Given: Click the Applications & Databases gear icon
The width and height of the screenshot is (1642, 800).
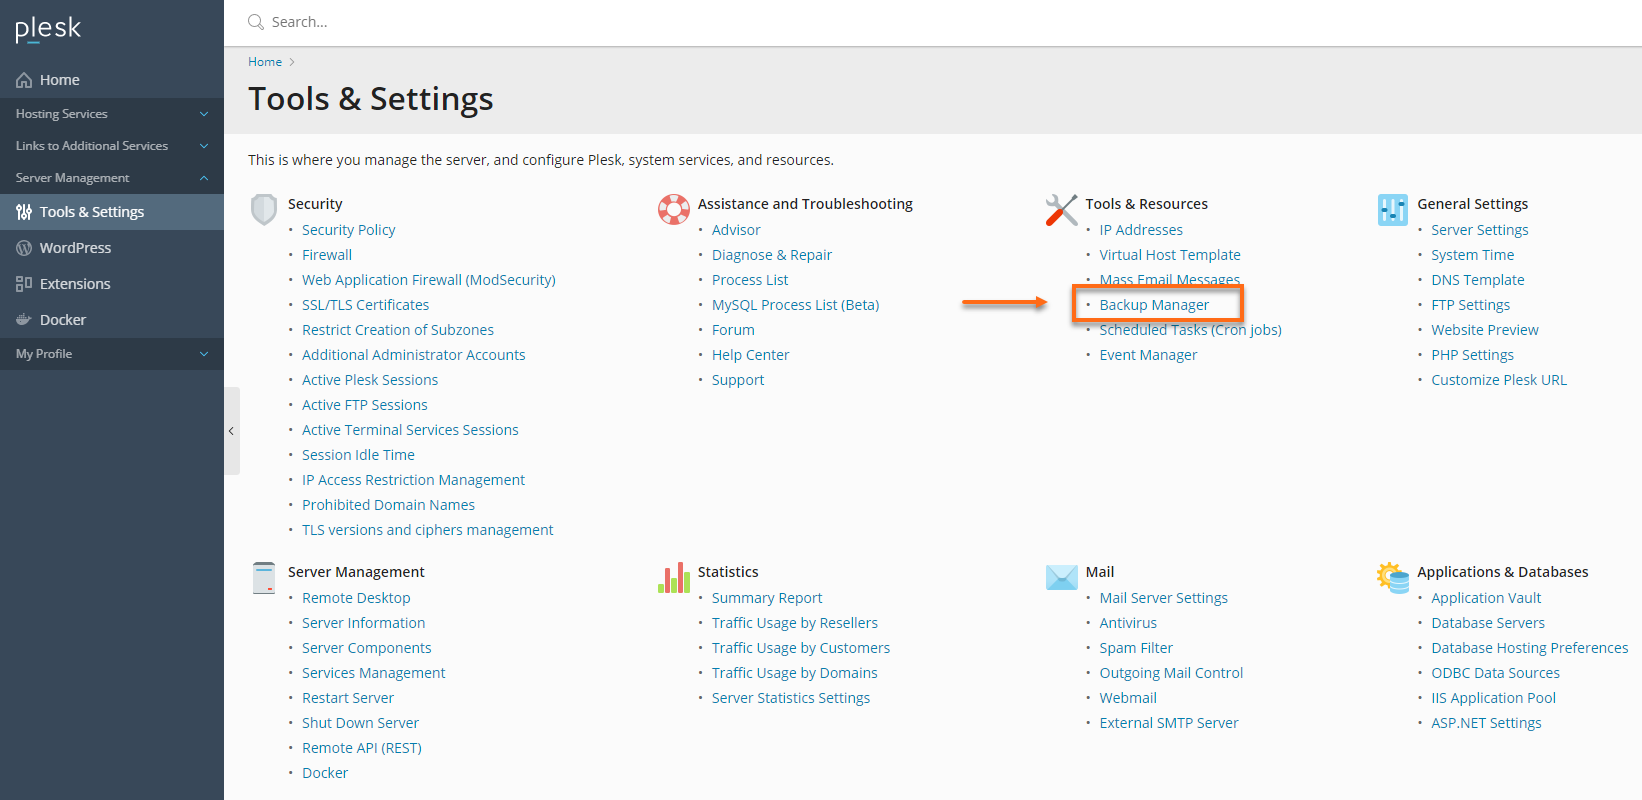Looking at the screenshot, I should tap(1392, 577).
